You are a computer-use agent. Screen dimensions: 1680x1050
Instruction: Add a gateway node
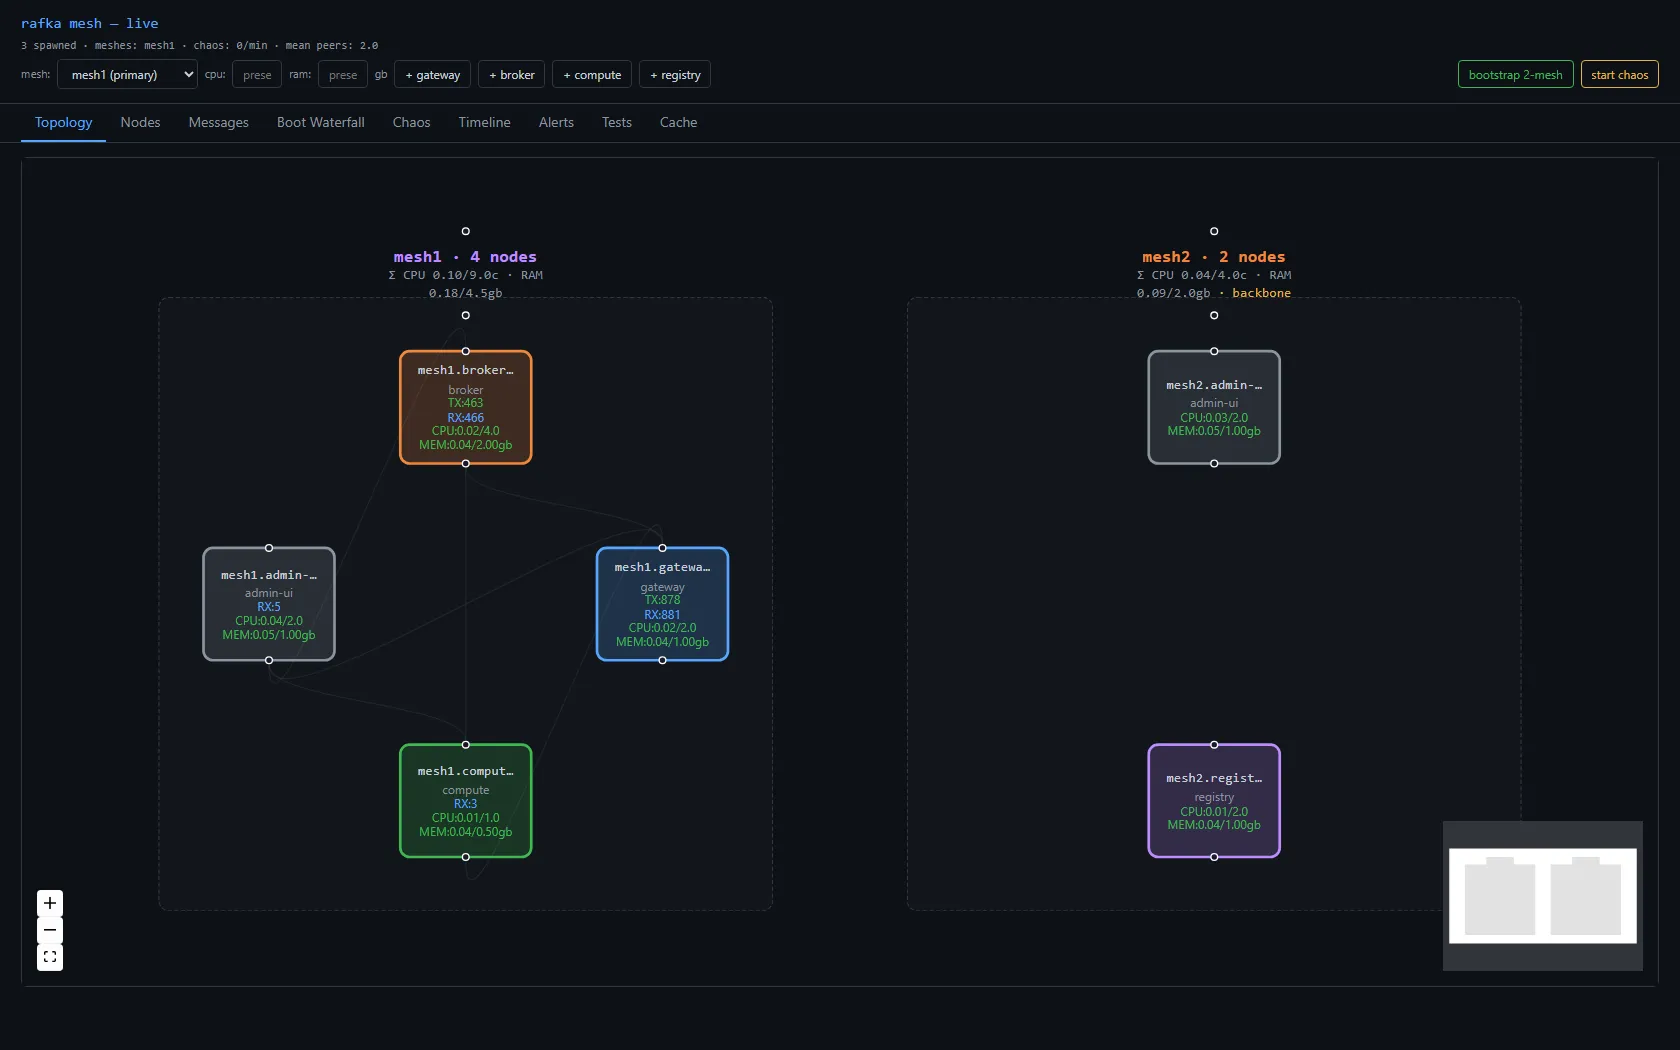433,74
